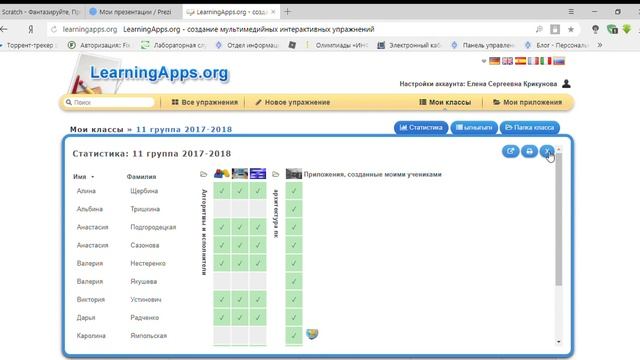Click third checkmark cell for Дарья Радченко

click(x=258, y=317)
